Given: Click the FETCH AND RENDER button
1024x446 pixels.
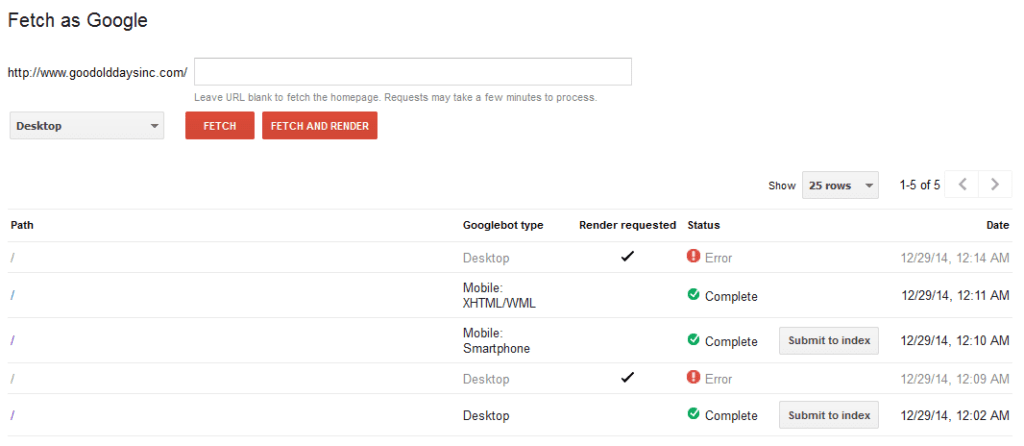Looking at the screenshot, I should 319,126.
